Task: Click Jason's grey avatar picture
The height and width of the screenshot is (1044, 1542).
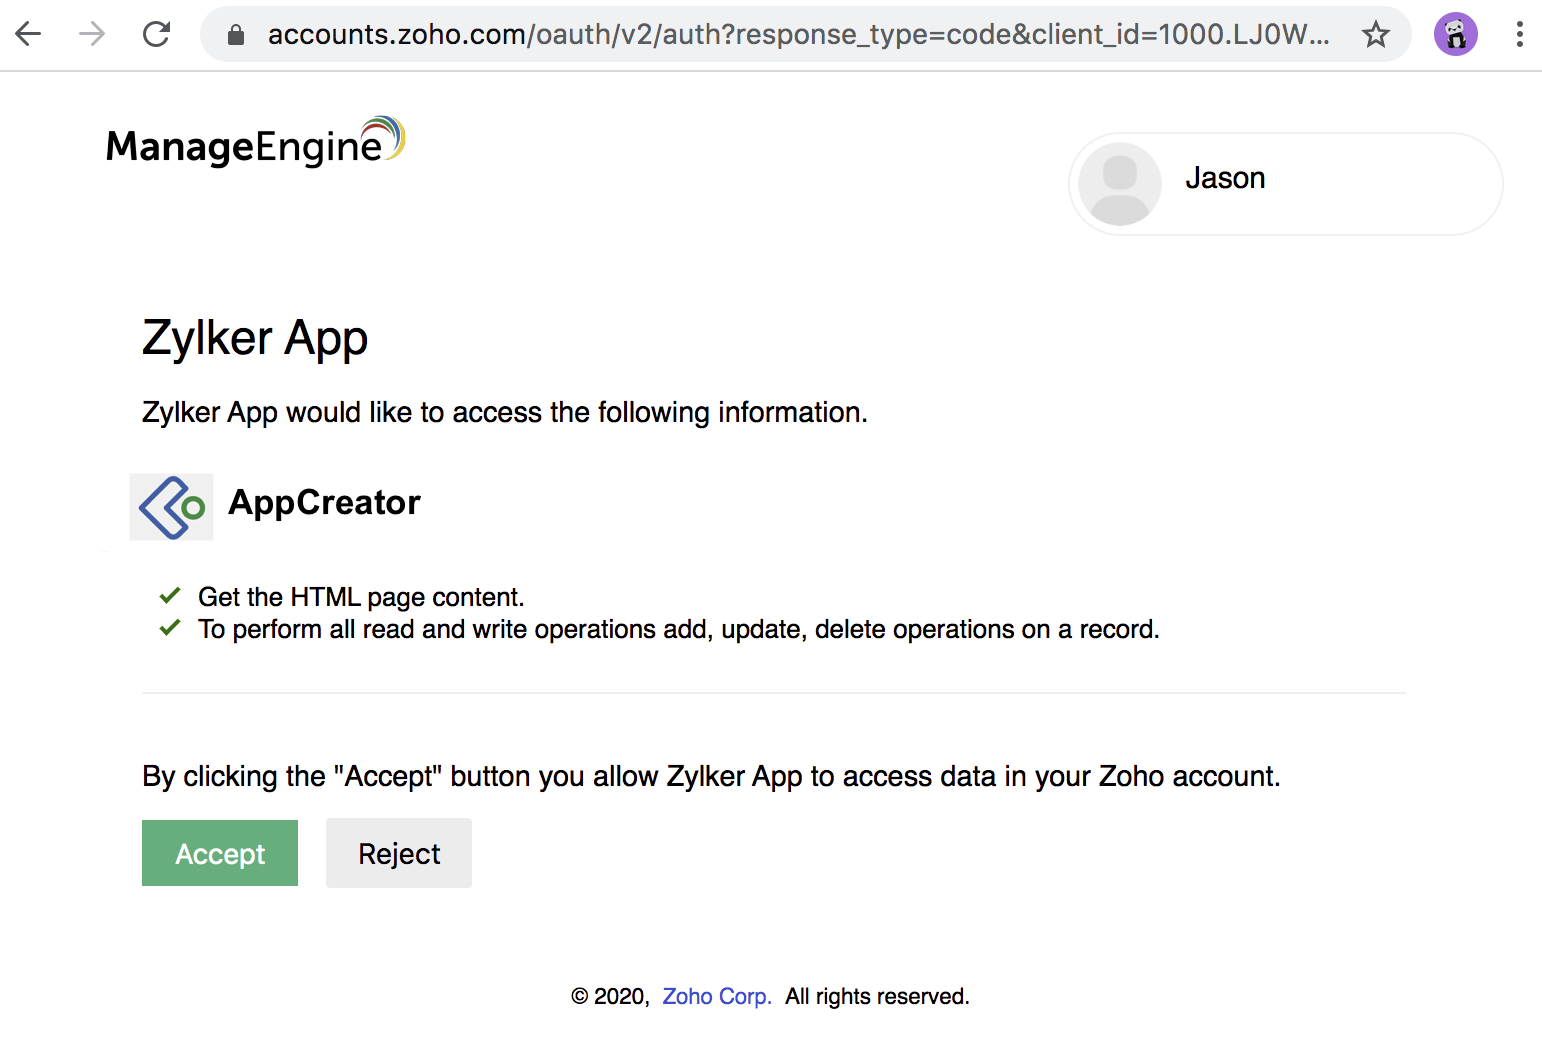Action: click(1120, 184)
